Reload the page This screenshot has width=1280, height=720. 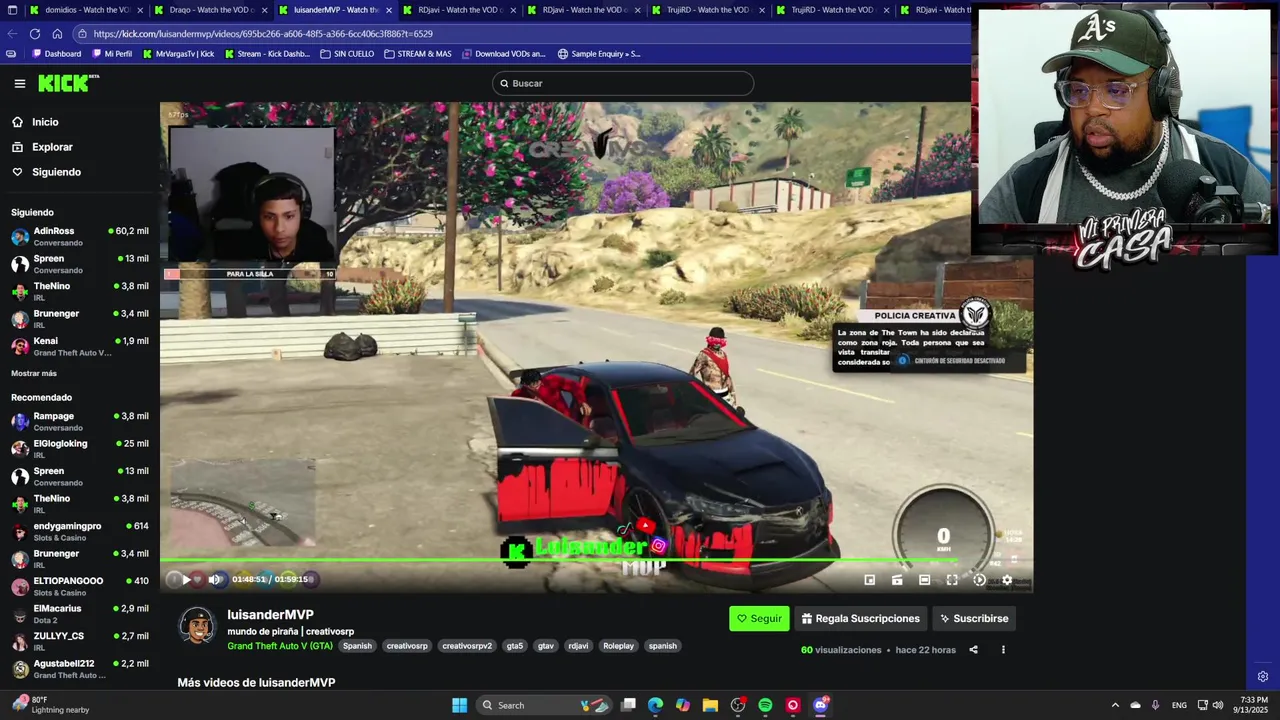click(x=34, y=34)
